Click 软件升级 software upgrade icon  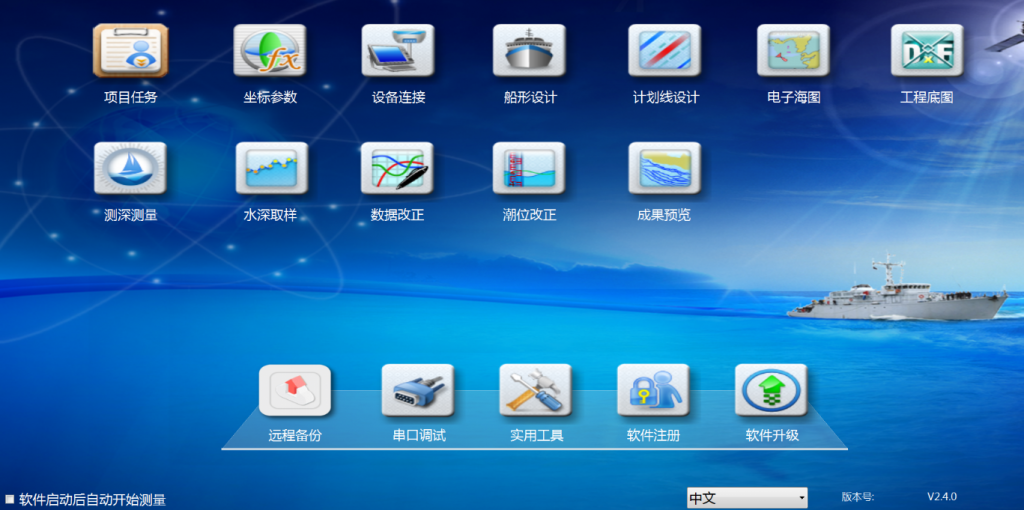[771, 391]
